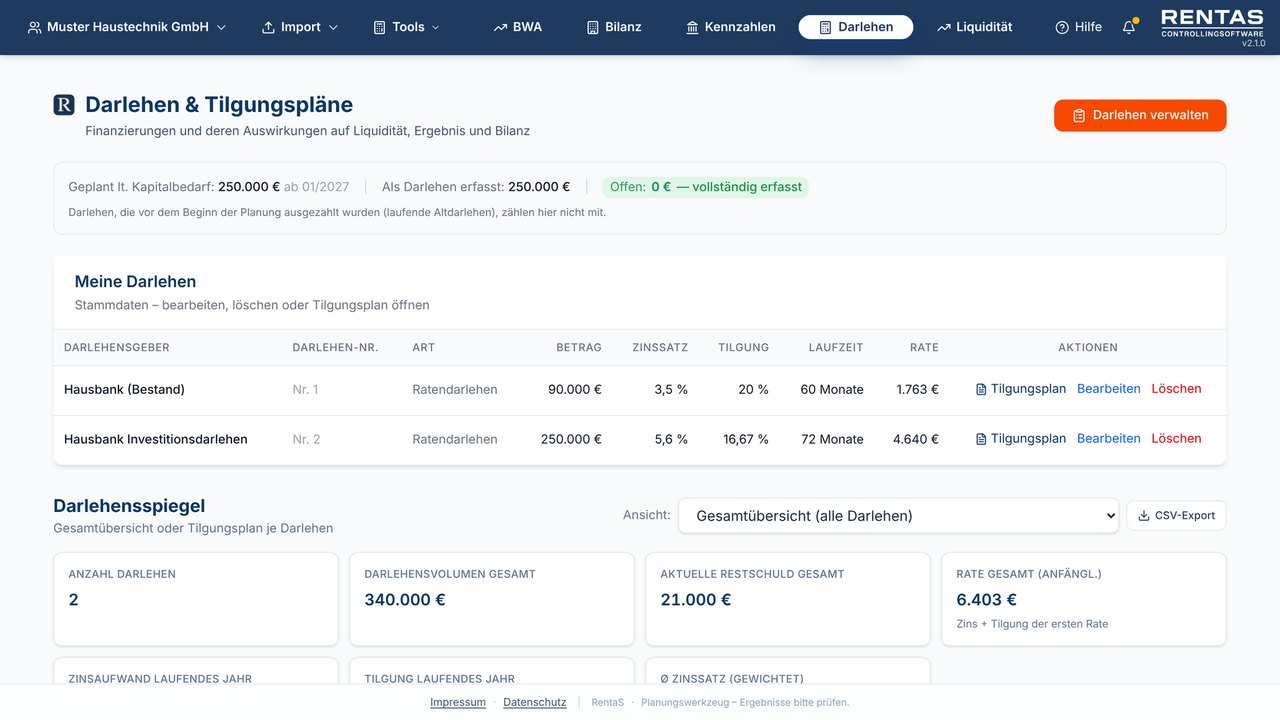Open the Liquidität tab
The width and height of the screenshot is (1280, 720).
point(975,27)
